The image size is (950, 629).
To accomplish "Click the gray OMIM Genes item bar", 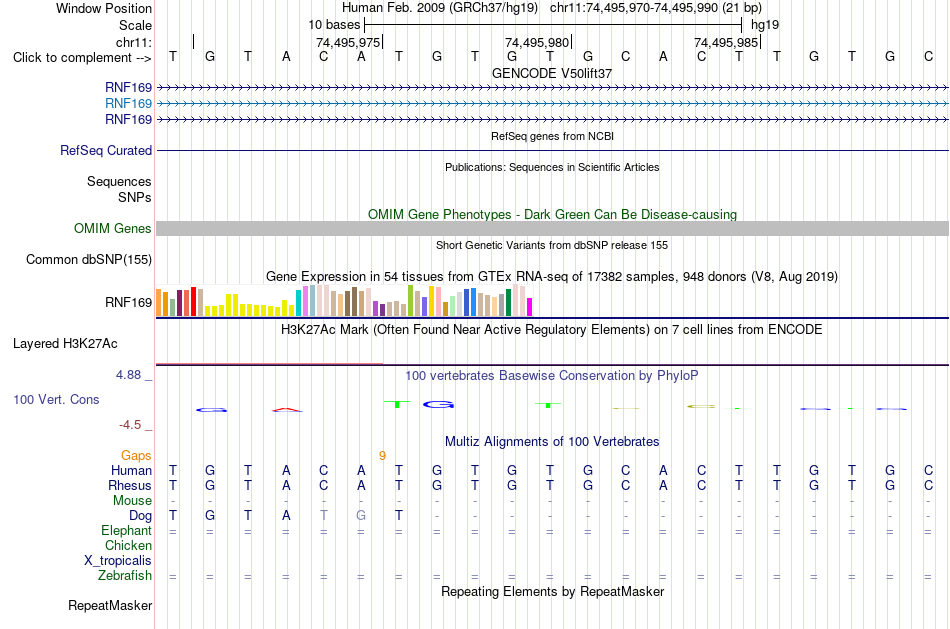I will click(553, 228).
